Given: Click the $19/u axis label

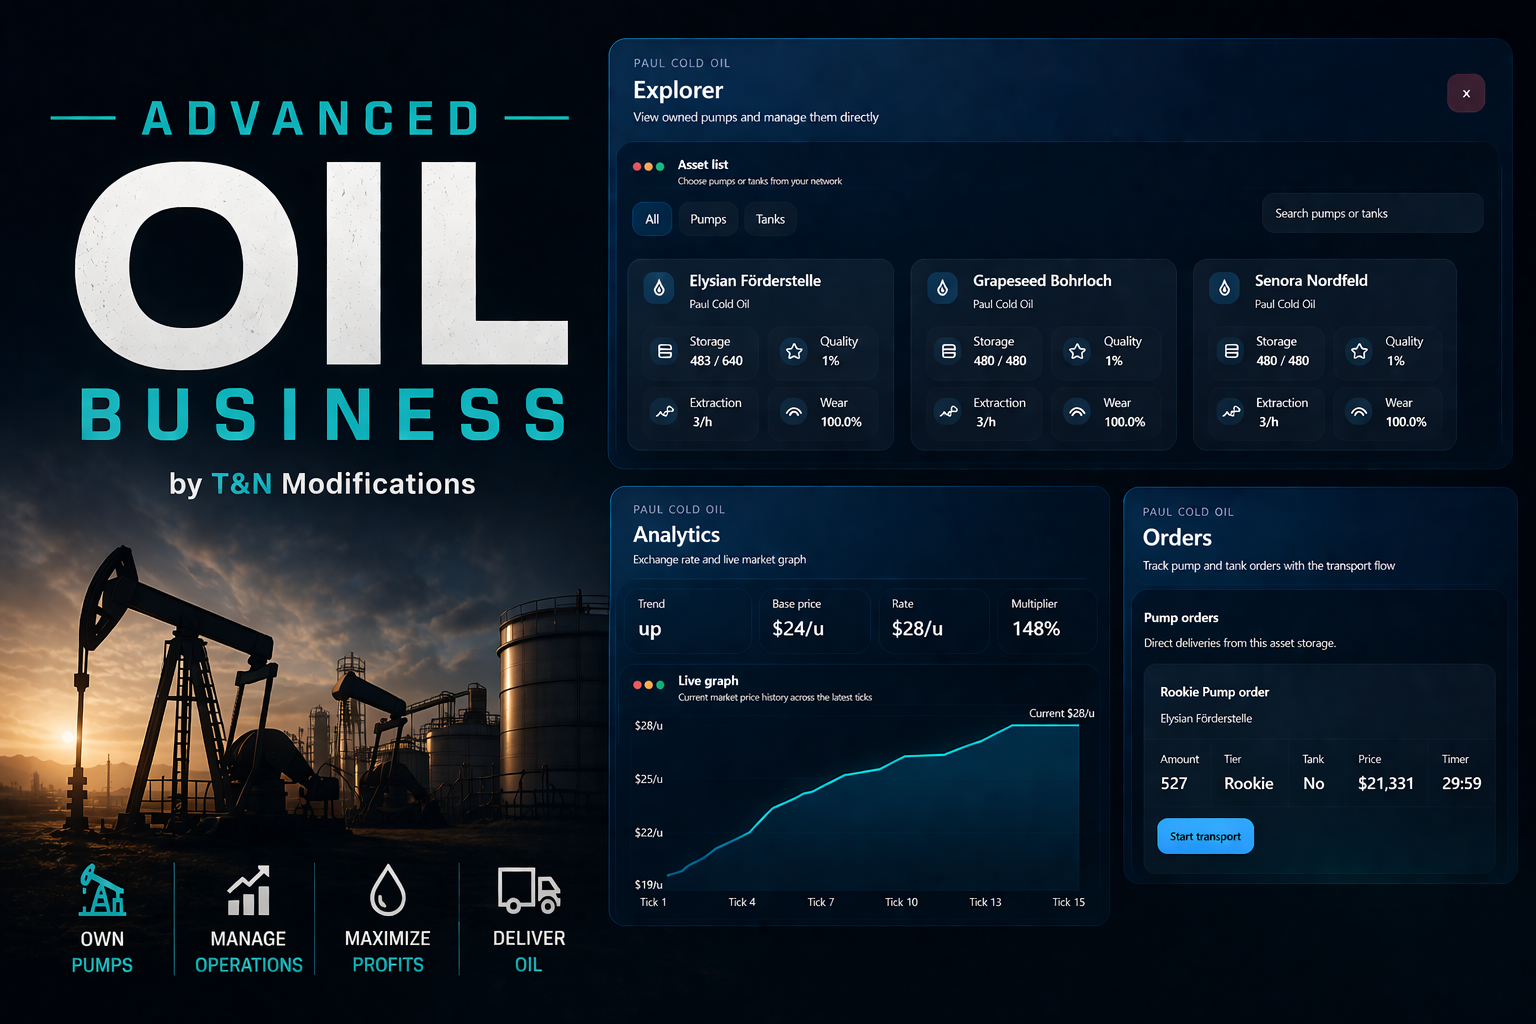Looking at the screenshot, I should 649,885.
